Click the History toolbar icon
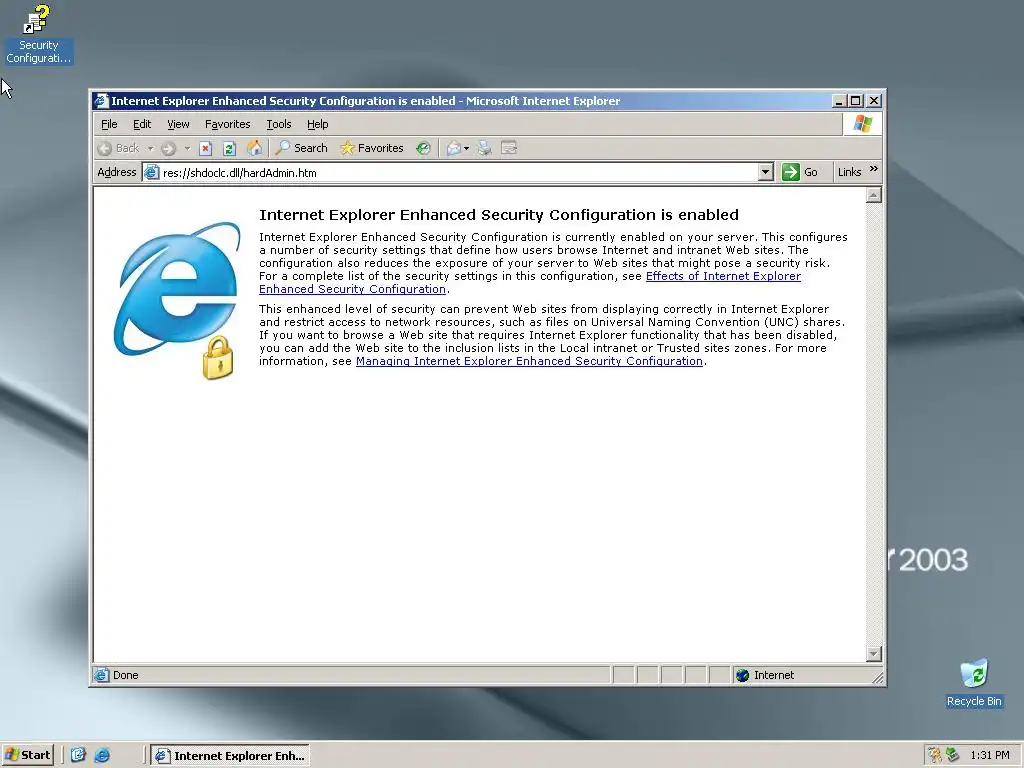The image size is (1024, 768). [423, 148]
